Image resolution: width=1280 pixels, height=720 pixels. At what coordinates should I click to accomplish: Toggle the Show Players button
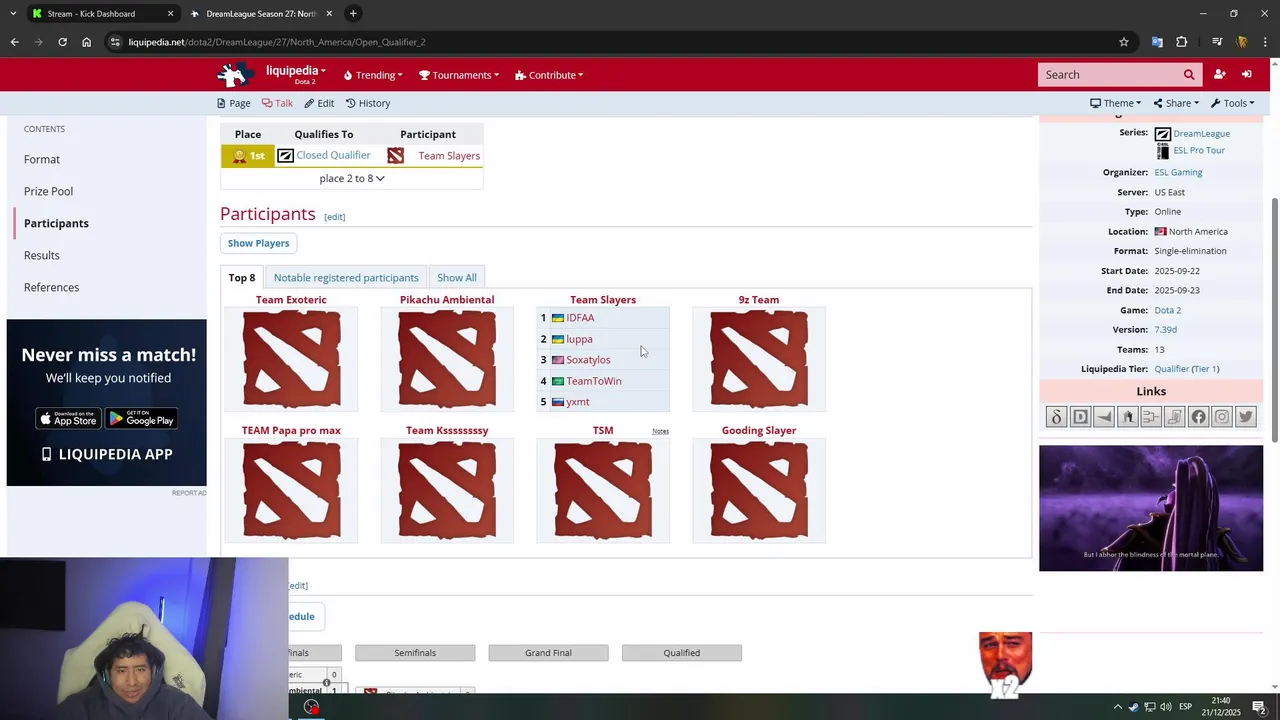click(x=258, y=243)
